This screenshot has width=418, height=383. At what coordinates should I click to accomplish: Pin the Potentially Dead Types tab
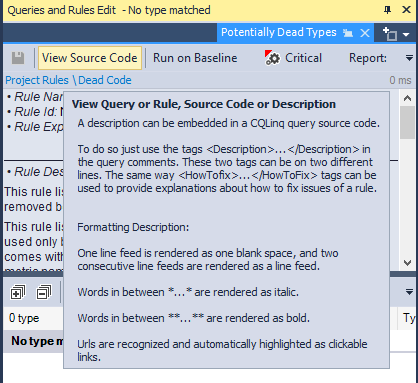click(x=348, y=33)
